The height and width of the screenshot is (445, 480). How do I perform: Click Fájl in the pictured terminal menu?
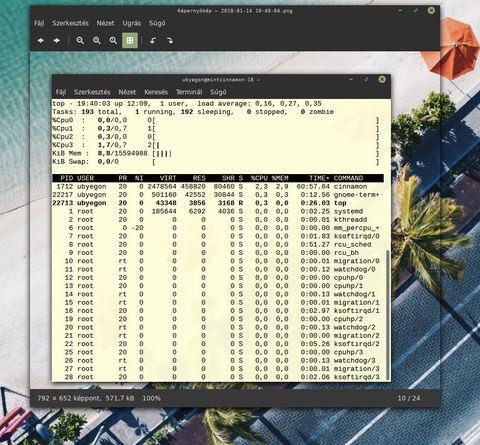(x=61, y=92)
